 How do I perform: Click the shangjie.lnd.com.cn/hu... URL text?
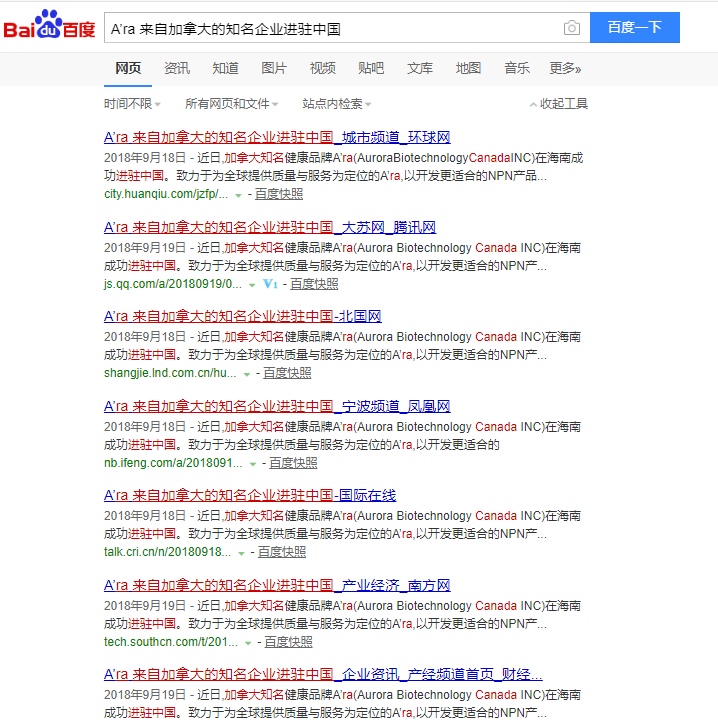point(170,373)
